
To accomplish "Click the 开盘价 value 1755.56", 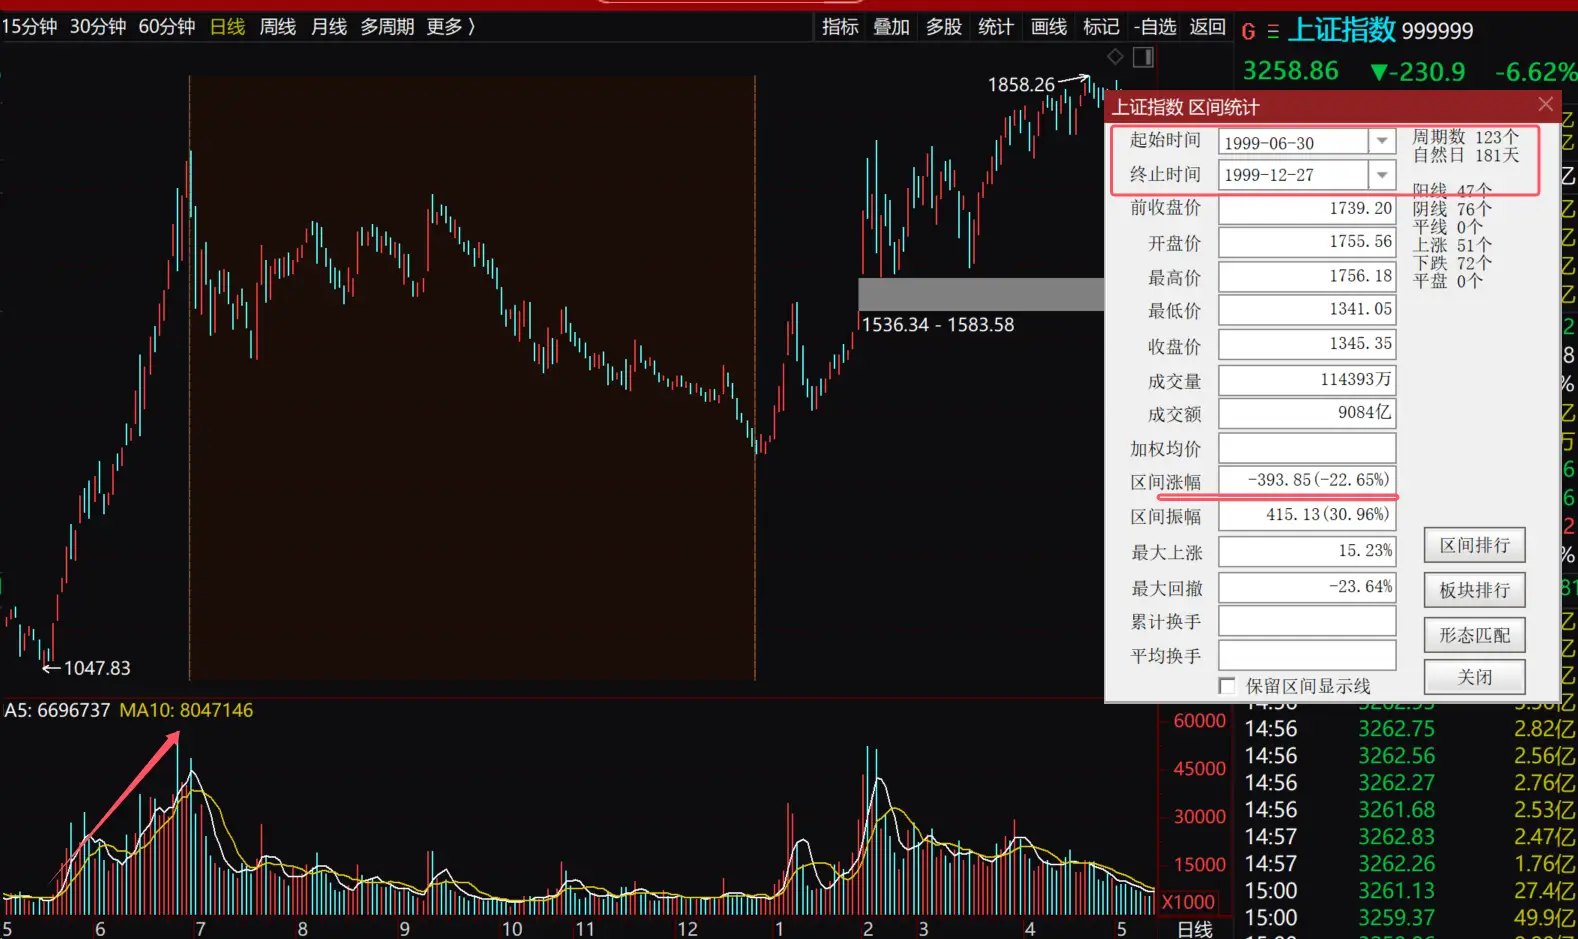I will pos(1307,242).
